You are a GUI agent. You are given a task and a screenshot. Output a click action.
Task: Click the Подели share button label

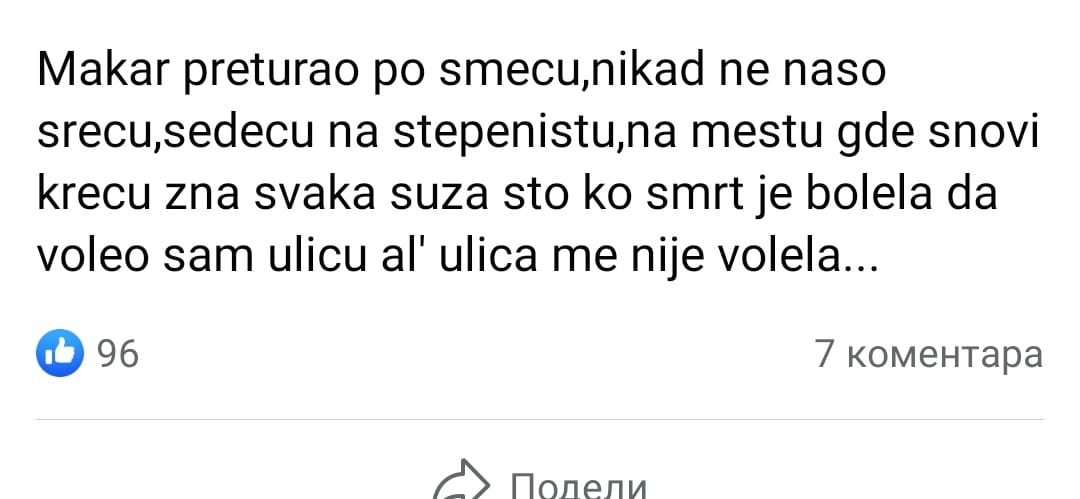tap(579, 485)
